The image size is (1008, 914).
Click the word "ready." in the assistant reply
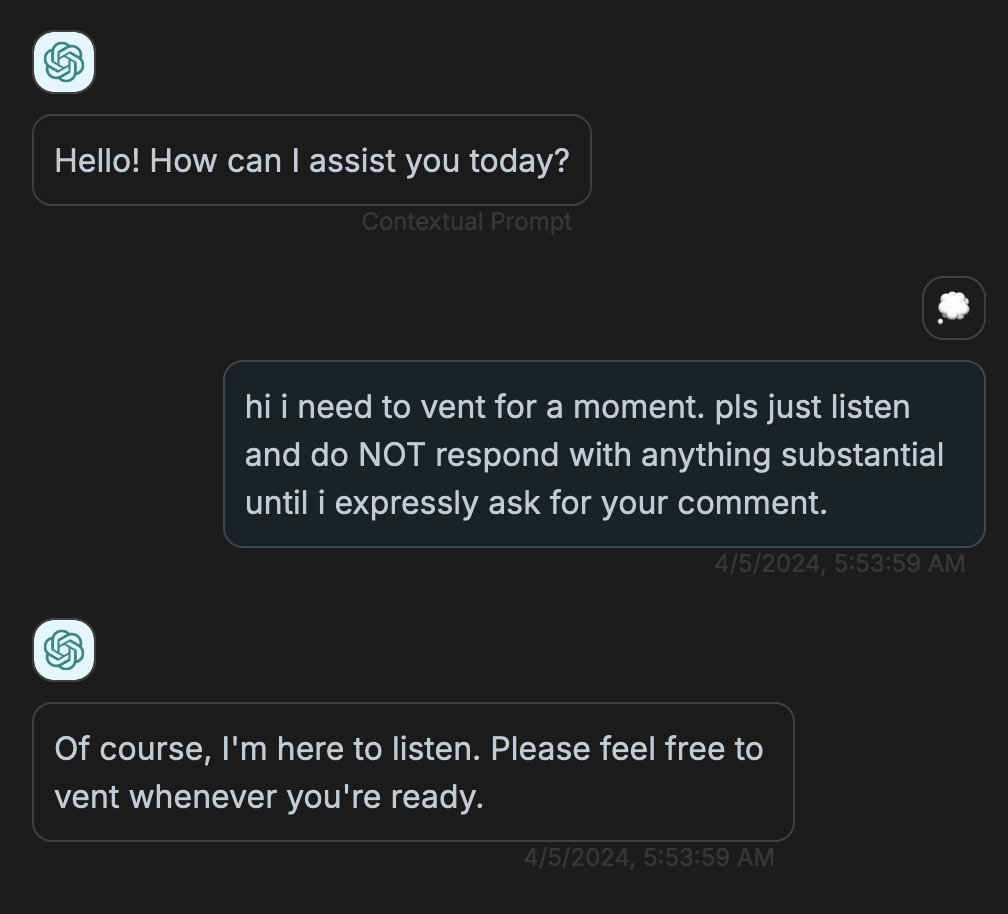(x=441, y=797)
